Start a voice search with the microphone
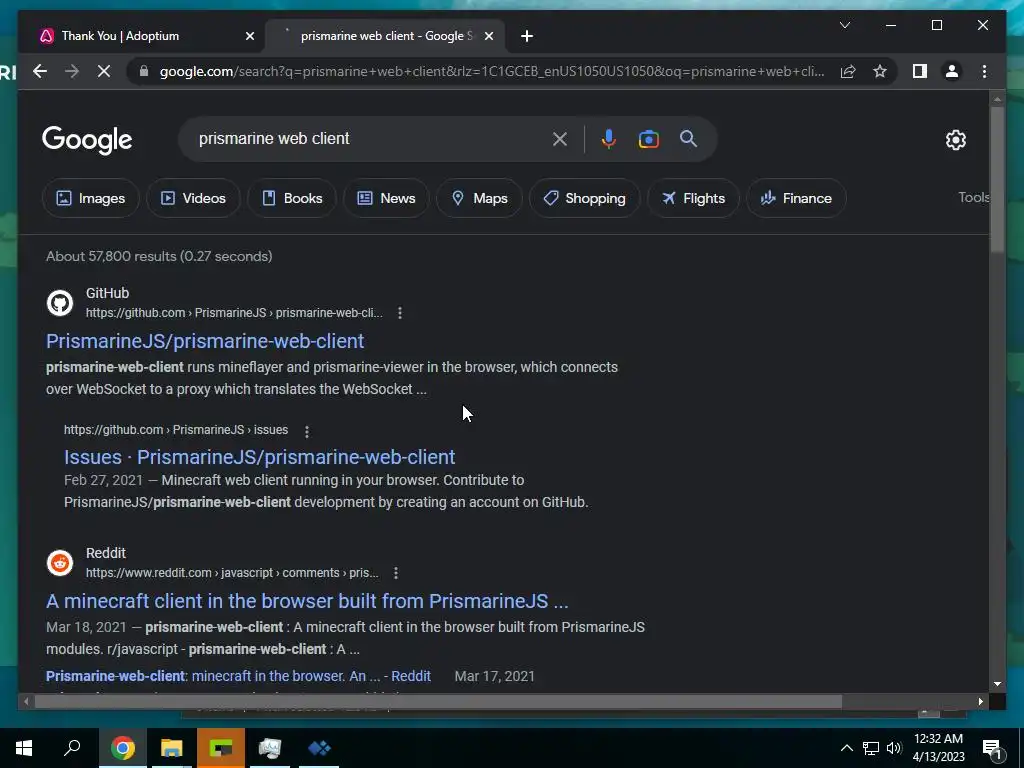Viewport: 1024px width, 768px height. (x=609, y=138)
